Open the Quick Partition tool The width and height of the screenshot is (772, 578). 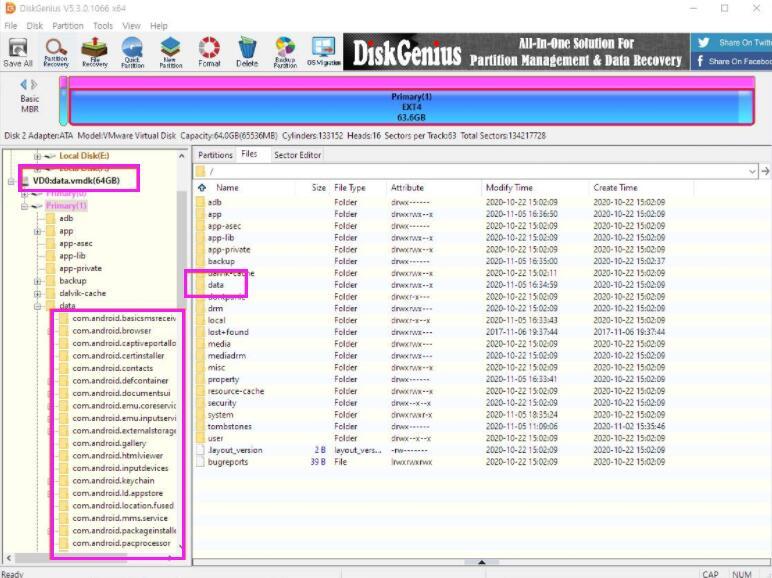click(132, 52)
